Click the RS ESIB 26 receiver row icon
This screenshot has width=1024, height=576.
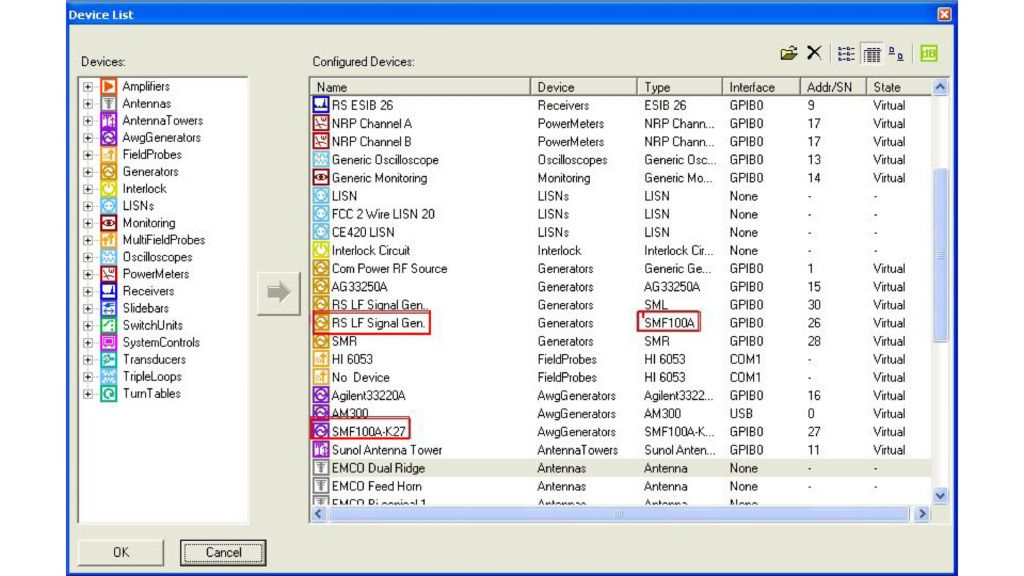coord(320,104)
